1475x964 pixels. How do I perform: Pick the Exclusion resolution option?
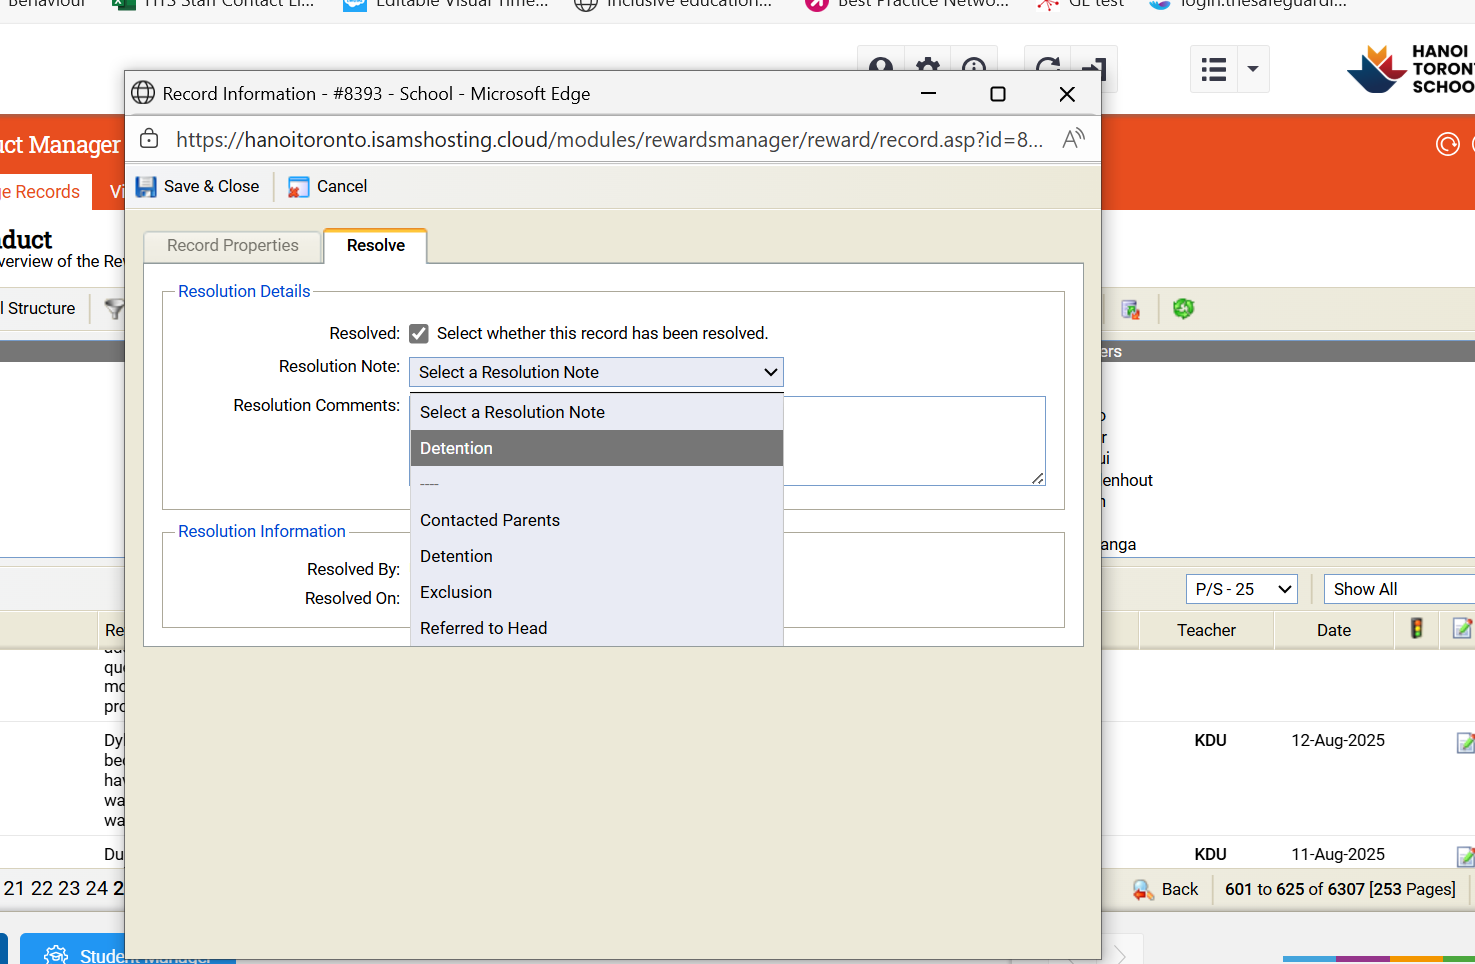pos(456,592)
